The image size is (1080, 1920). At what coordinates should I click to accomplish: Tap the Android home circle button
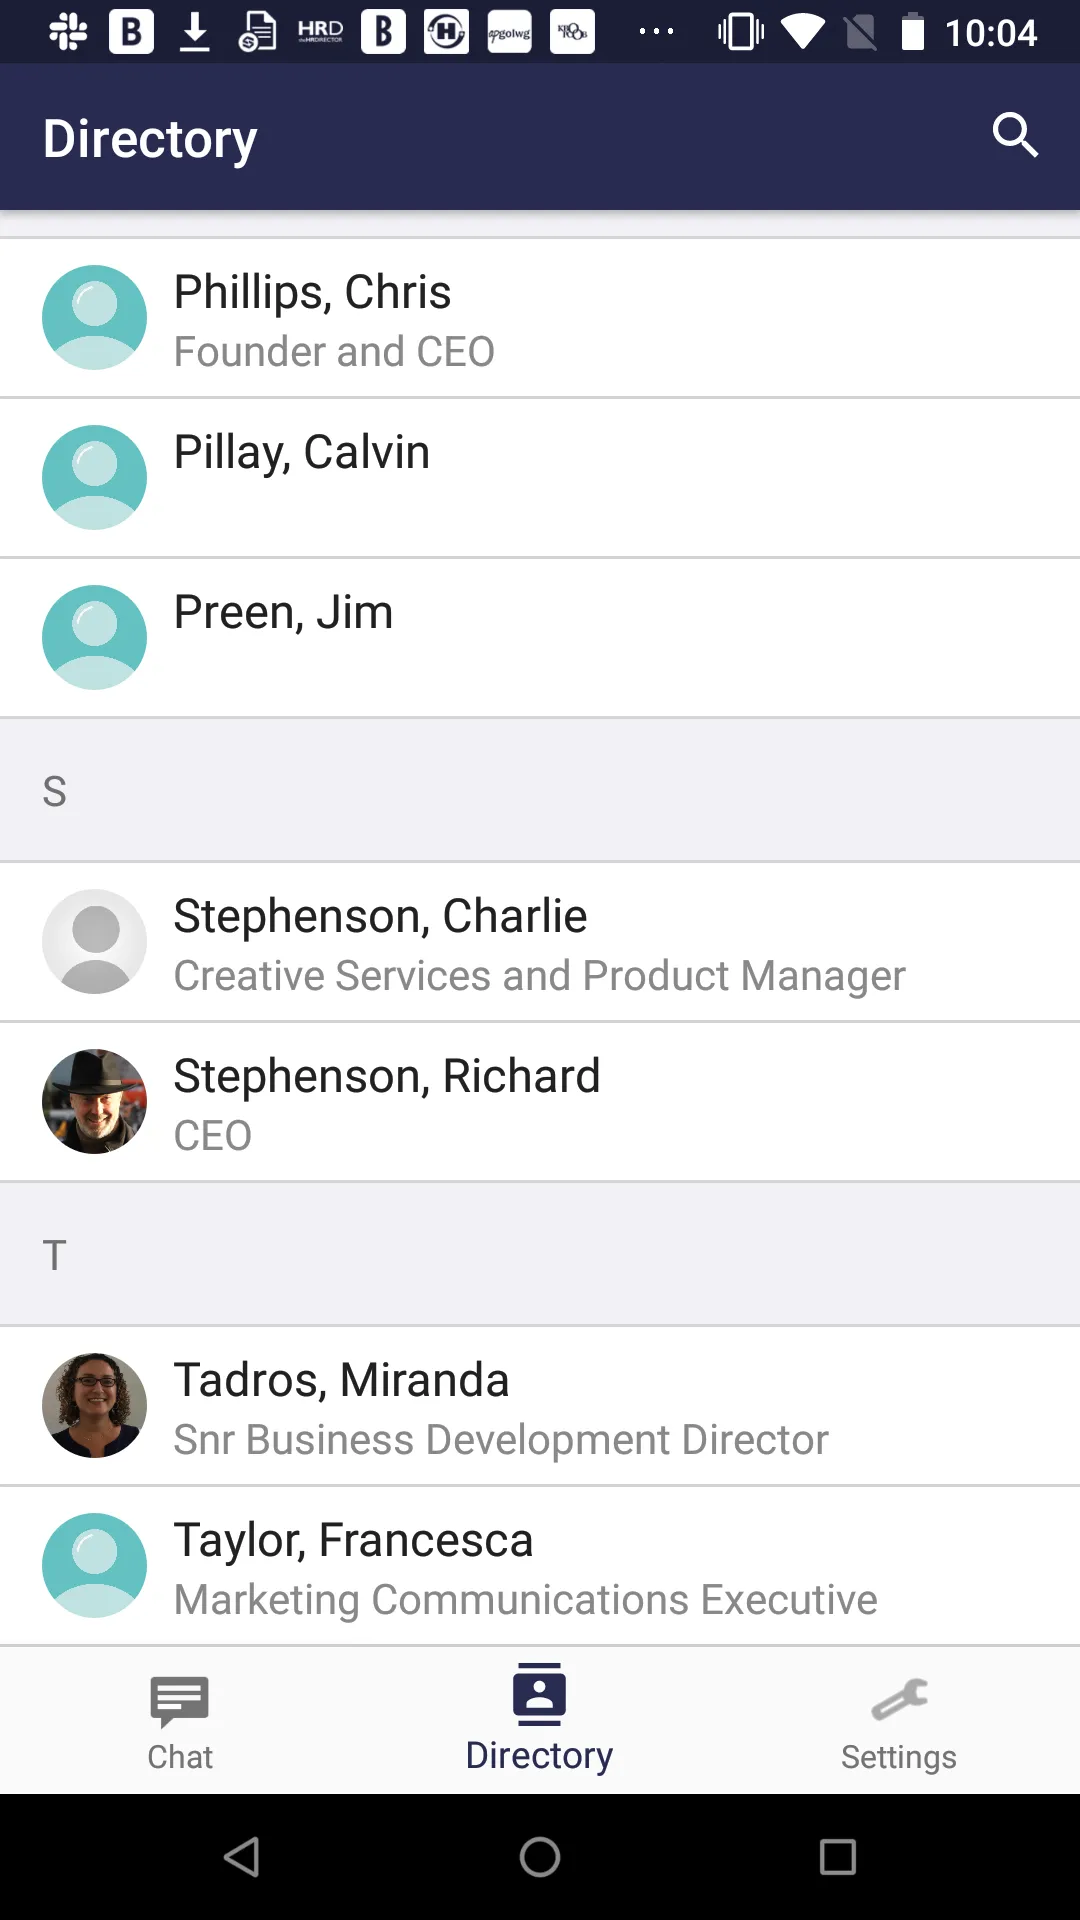[x=540, y=1857]
